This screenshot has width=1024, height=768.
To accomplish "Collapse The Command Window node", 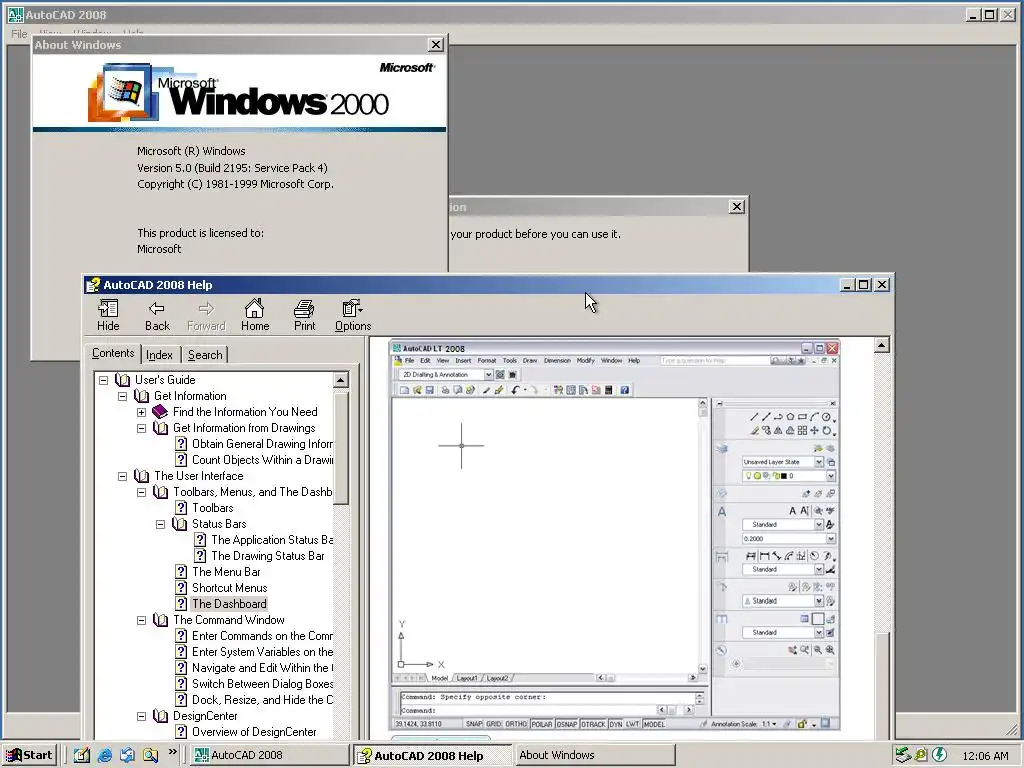I will (141, 620).
